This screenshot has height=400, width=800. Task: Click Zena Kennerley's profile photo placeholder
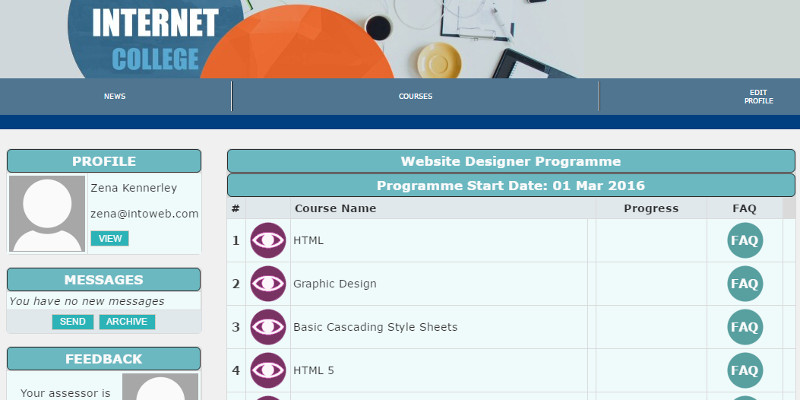tap(47, 214)
